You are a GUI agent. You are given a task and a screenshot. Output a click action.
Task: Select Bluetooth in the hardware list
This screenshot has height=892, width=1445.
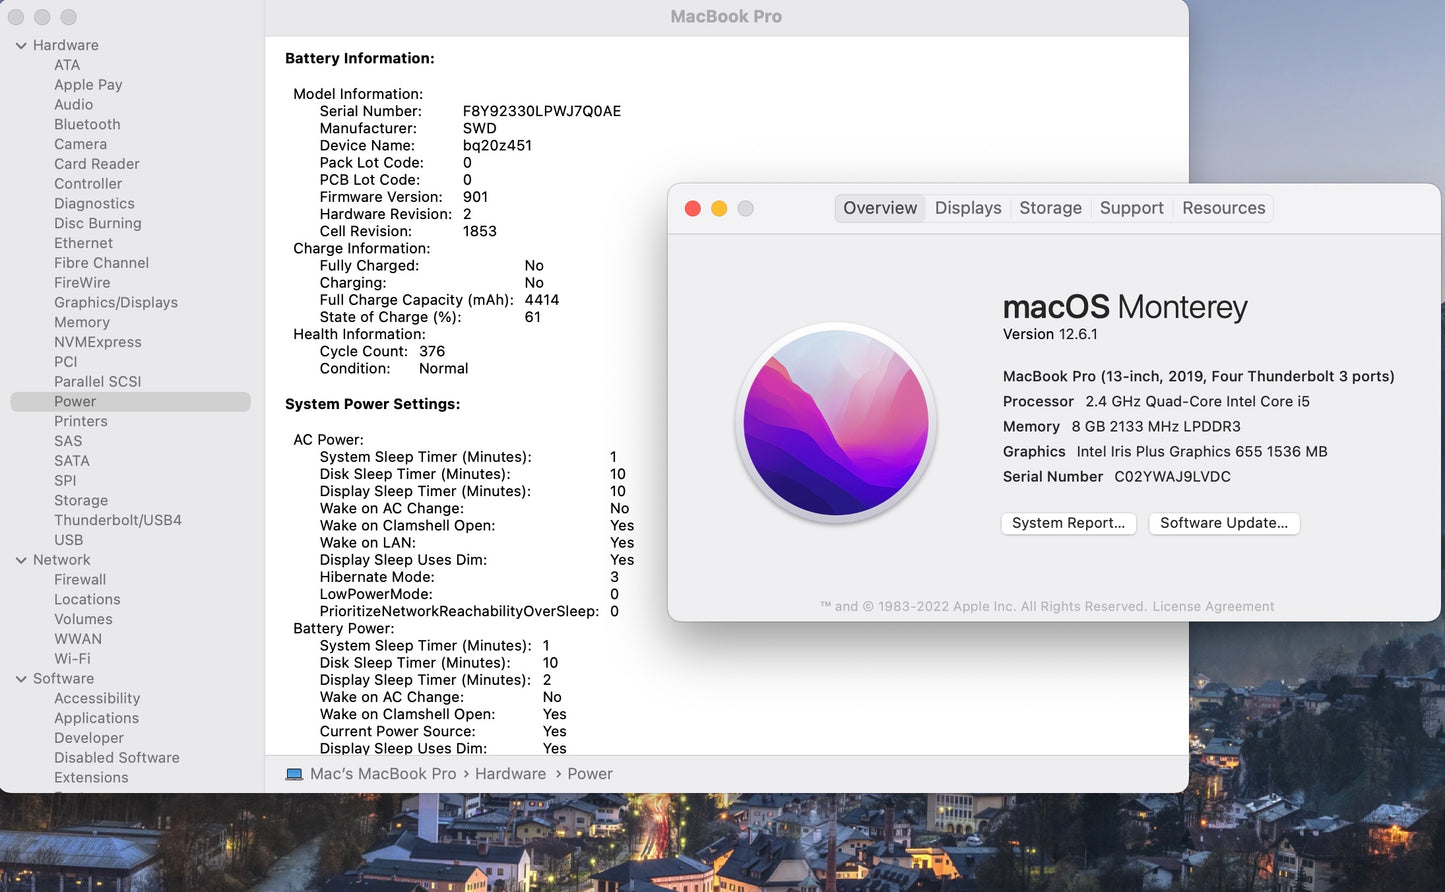(87, 124)
